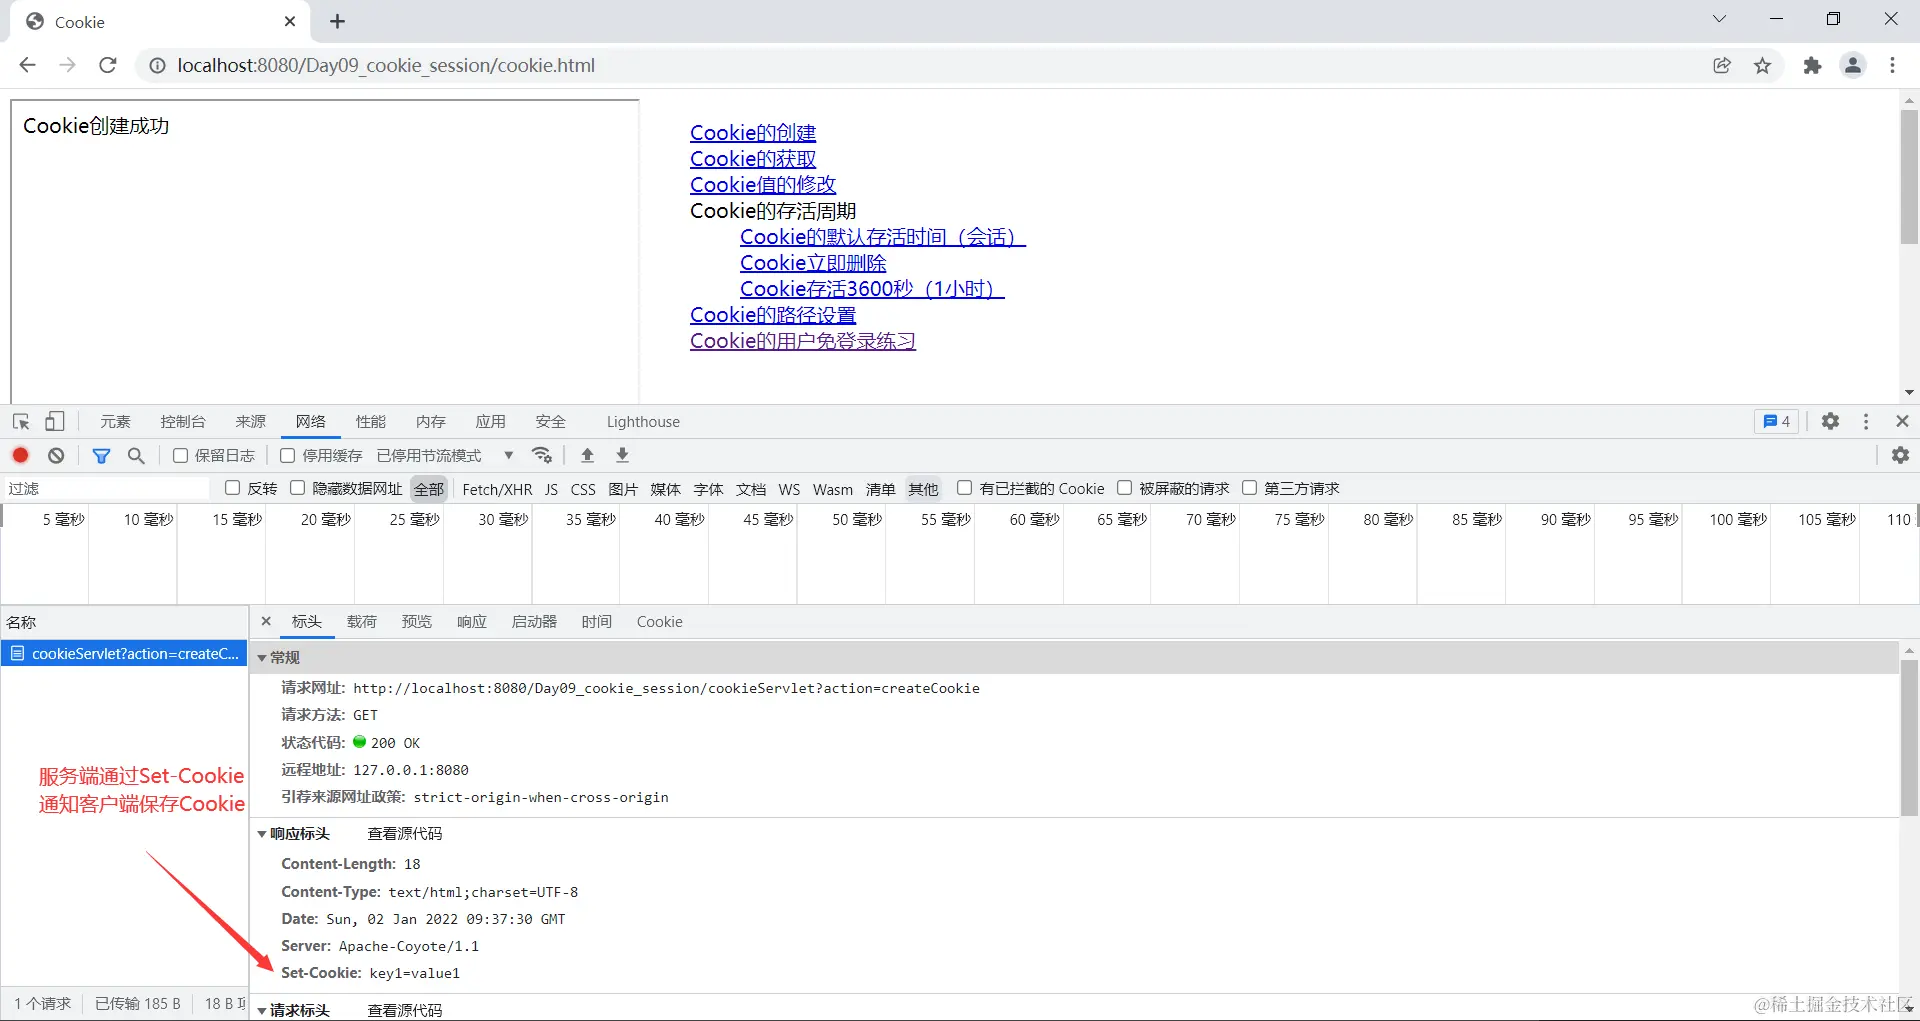Toggle the device toolbar icon
Screen dimensions: 1920x1021
point(55,422)
